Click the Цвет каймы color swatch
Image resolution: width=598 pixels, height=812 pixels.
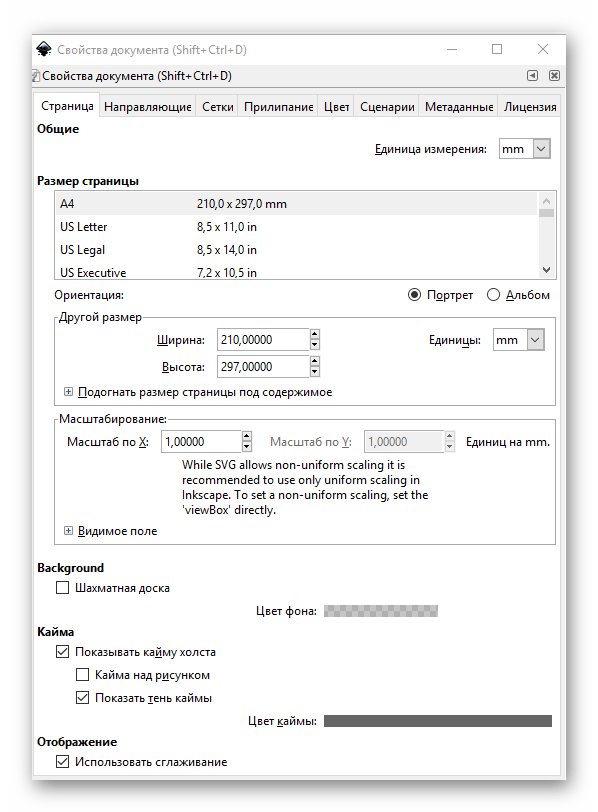[x=437, y=721]
